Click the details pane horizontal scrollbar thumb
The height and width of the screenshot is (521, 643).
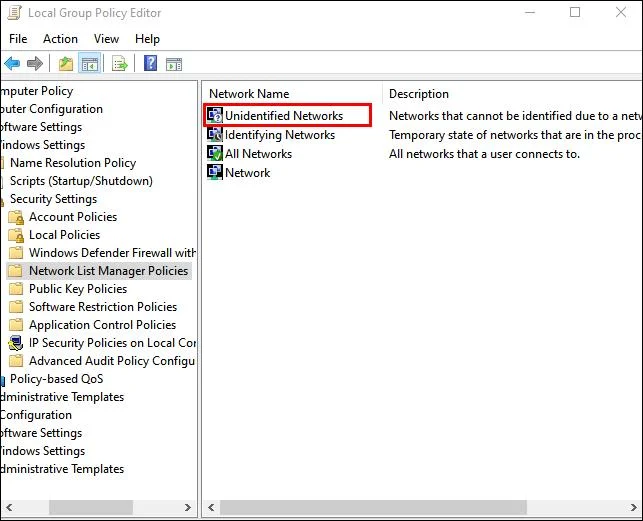click(373, 507)
